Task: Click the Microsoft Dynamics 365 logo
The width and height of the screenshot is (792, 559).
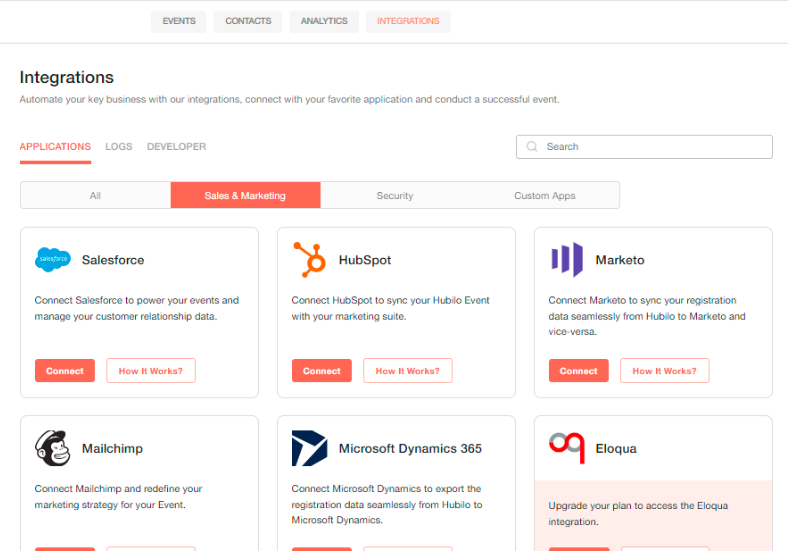Action: (309, 448)
